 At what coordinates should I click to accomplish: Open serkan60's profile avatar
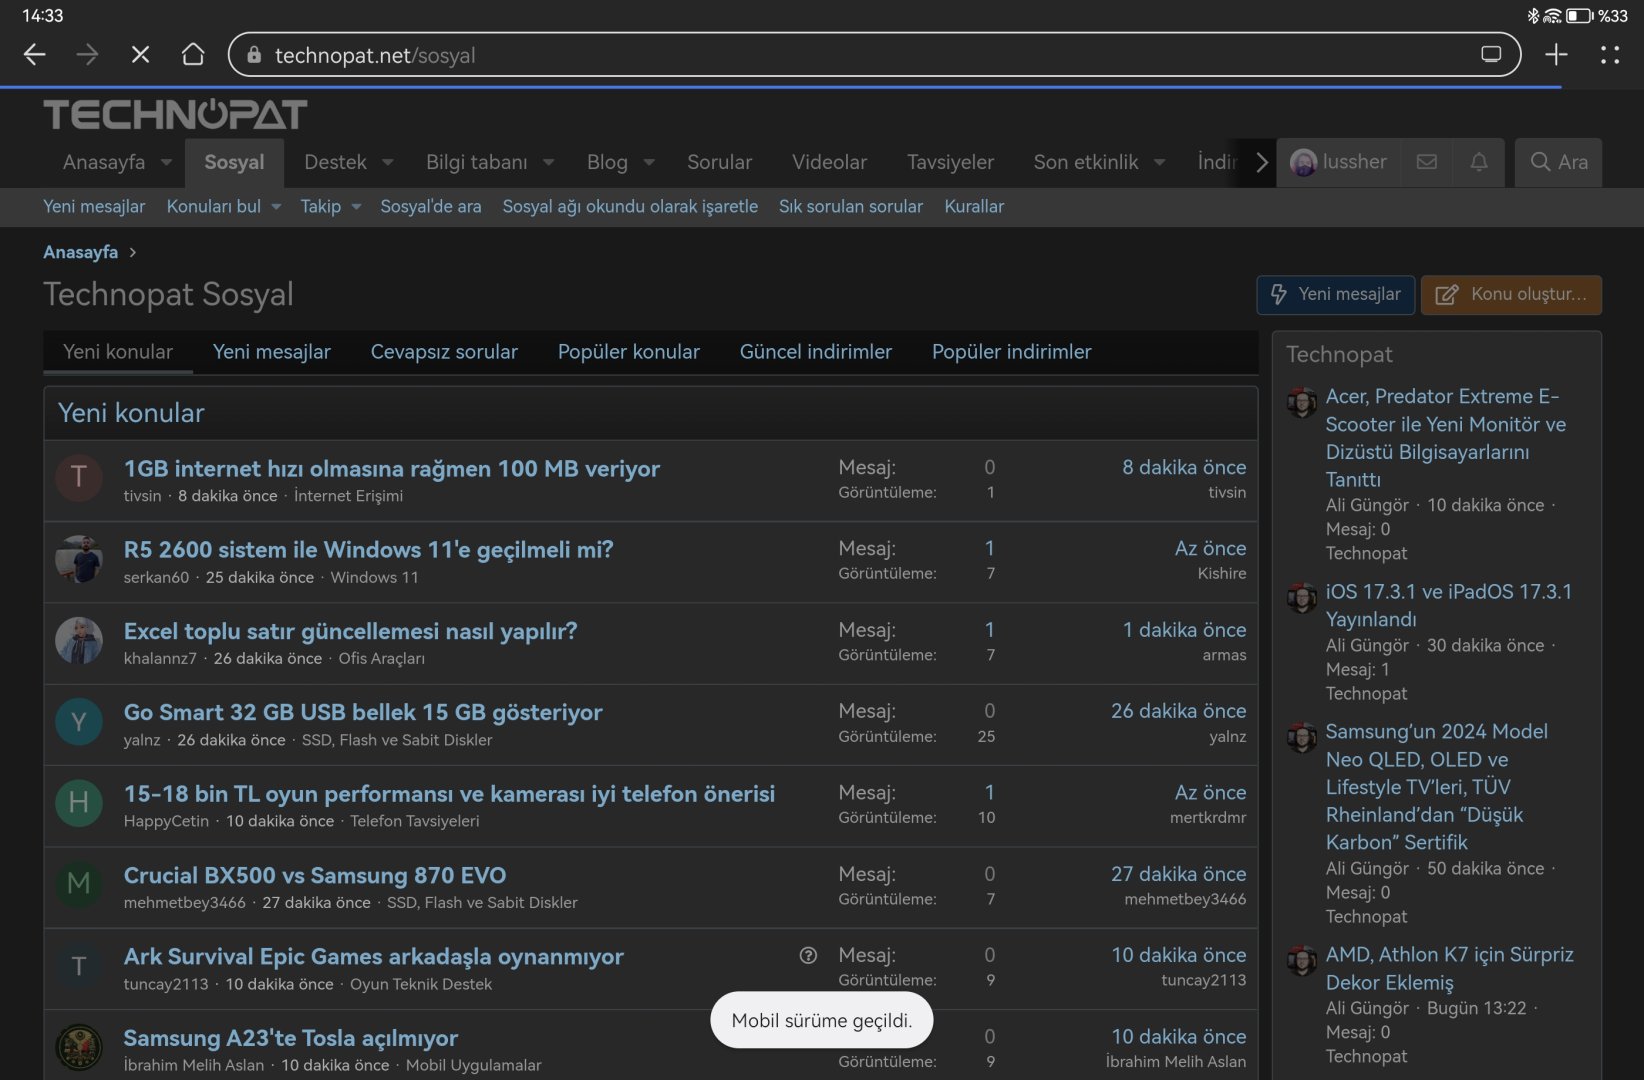click(x=79, y=559)
